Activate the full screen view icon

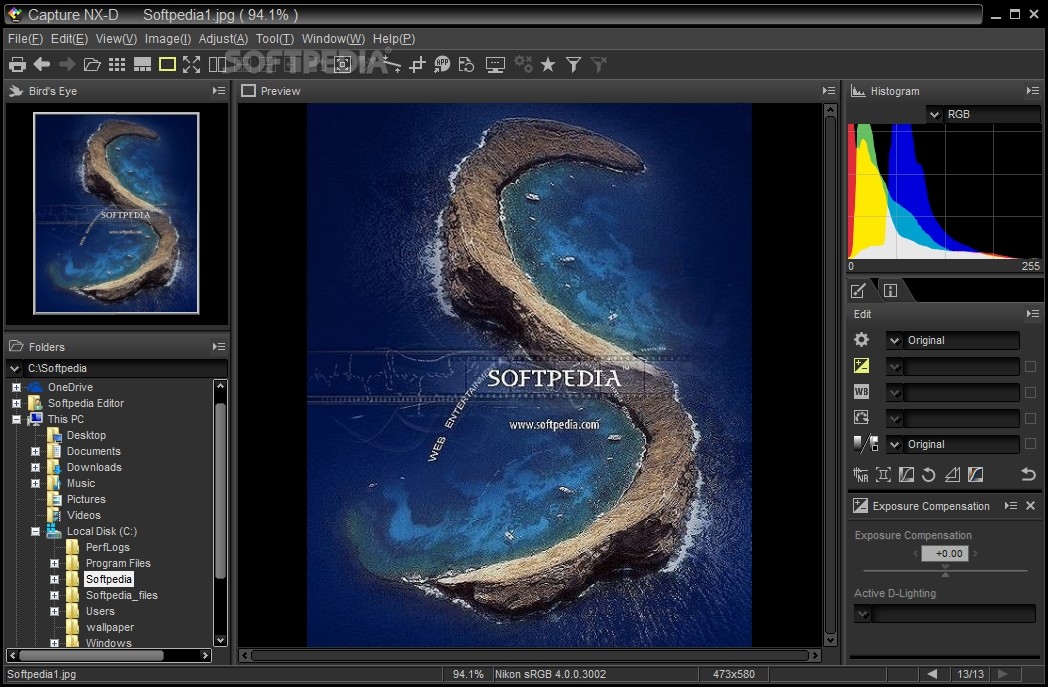point(190,64)
